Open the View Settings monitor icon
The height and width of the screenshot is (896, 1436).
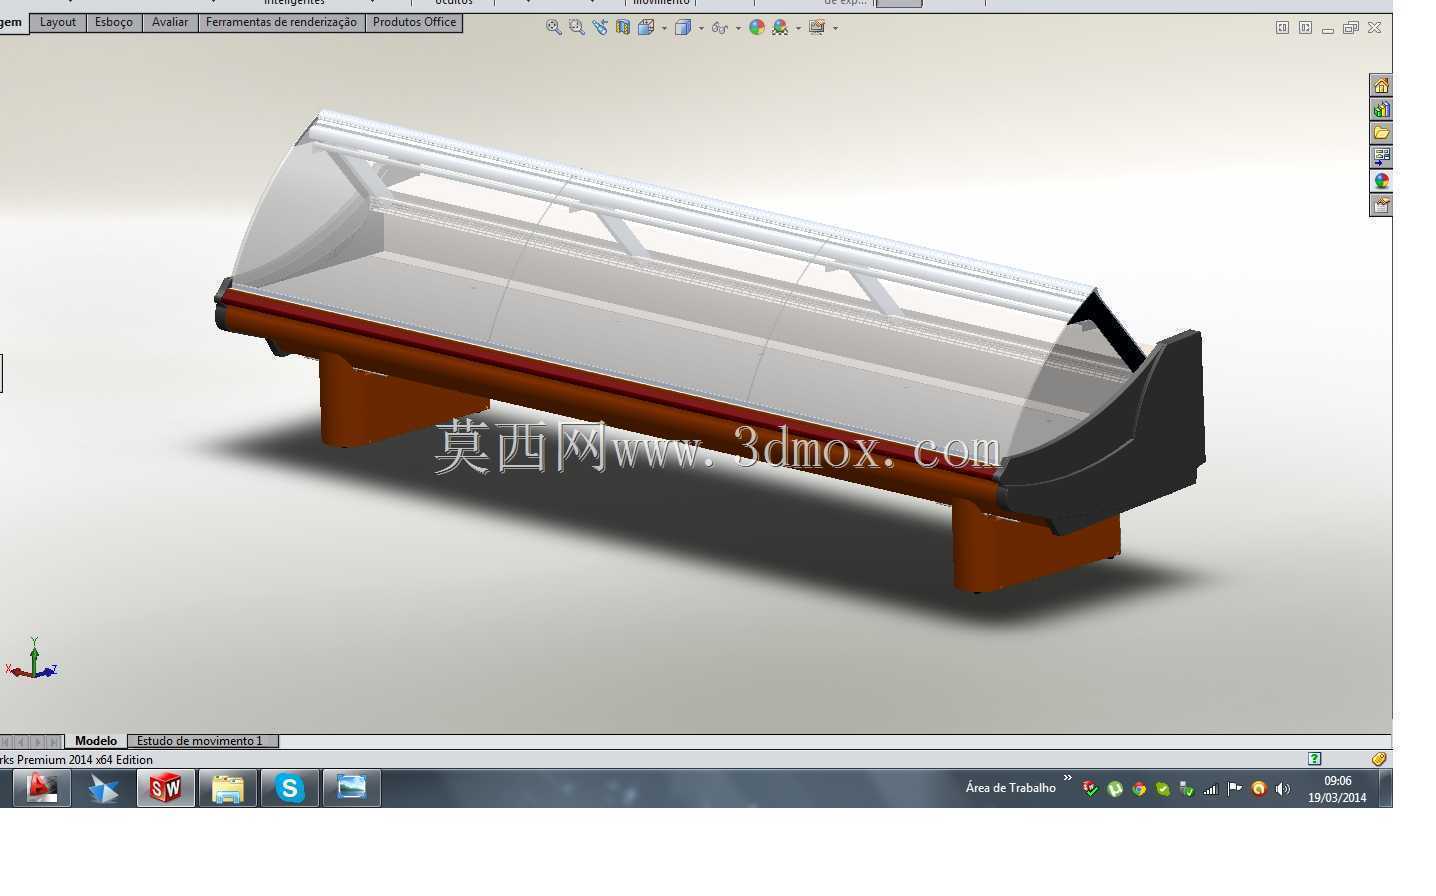click(x=817, y=28)
